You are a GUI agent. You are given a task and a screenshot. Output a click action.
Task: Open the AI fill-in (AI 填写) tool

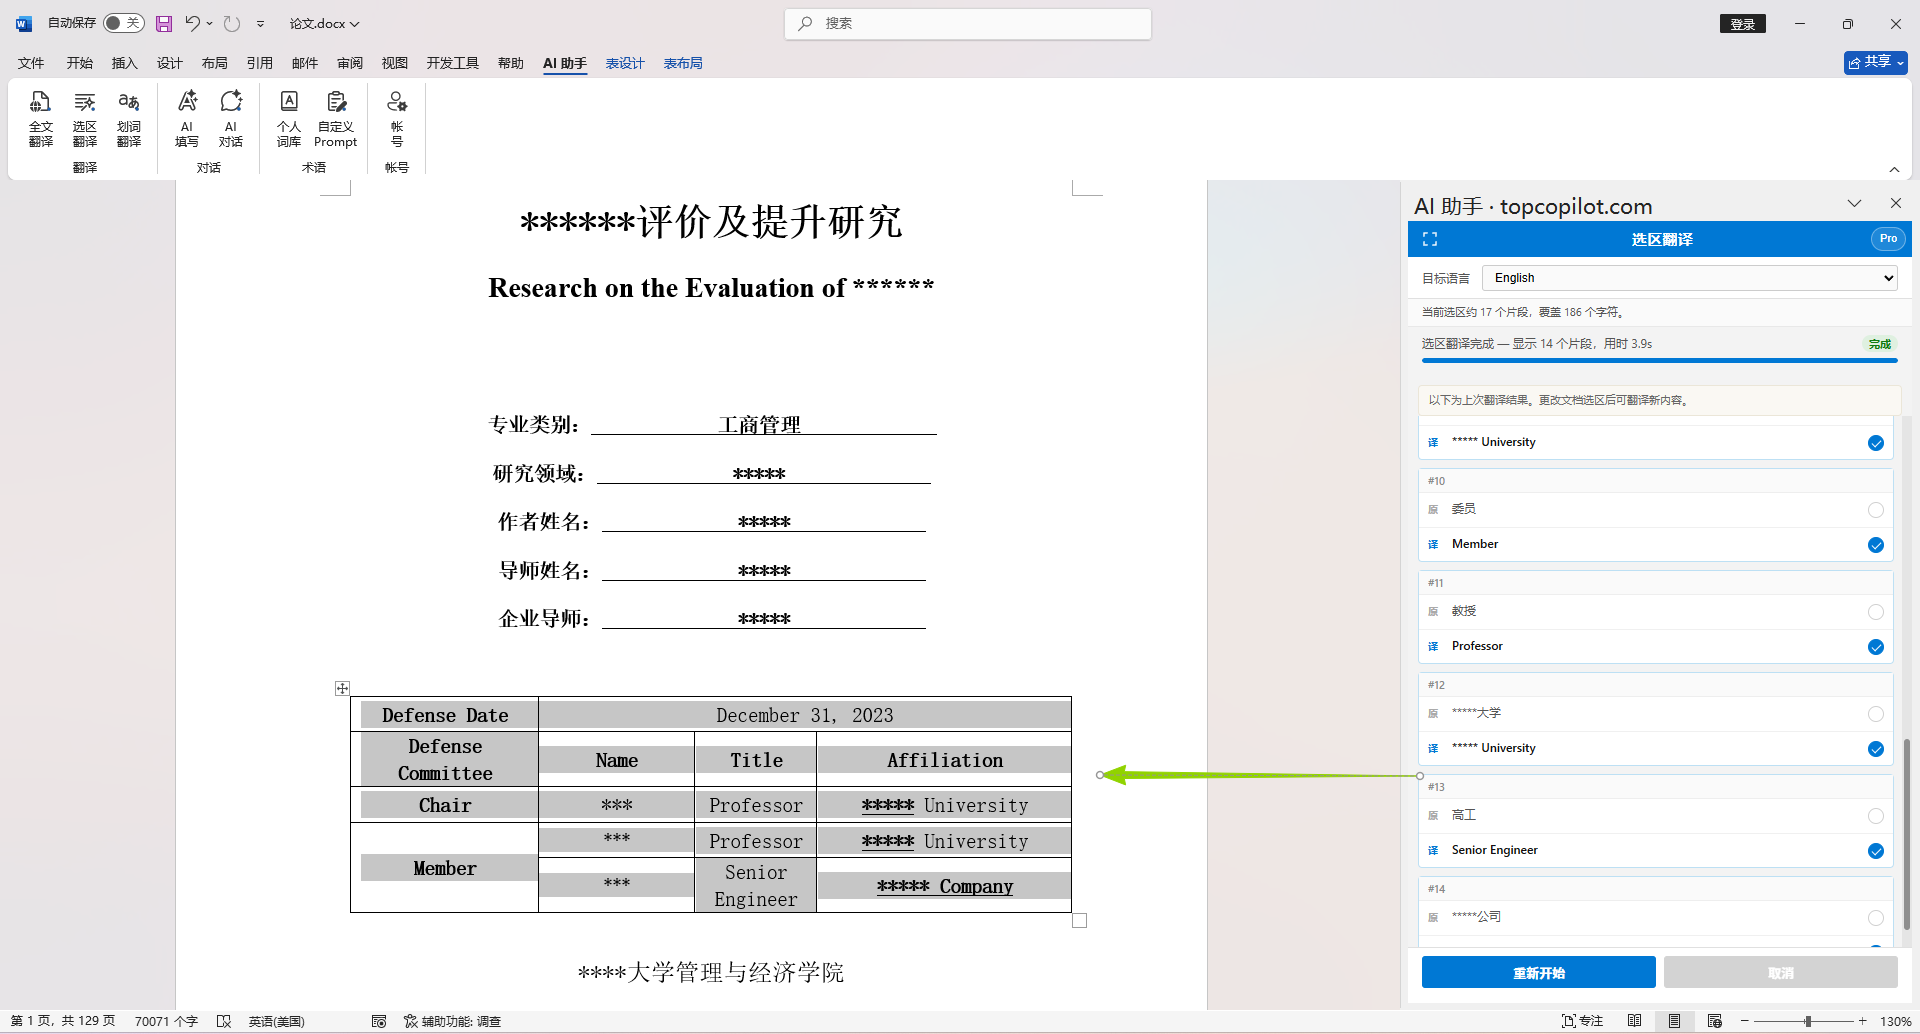(x=187, y=118)
